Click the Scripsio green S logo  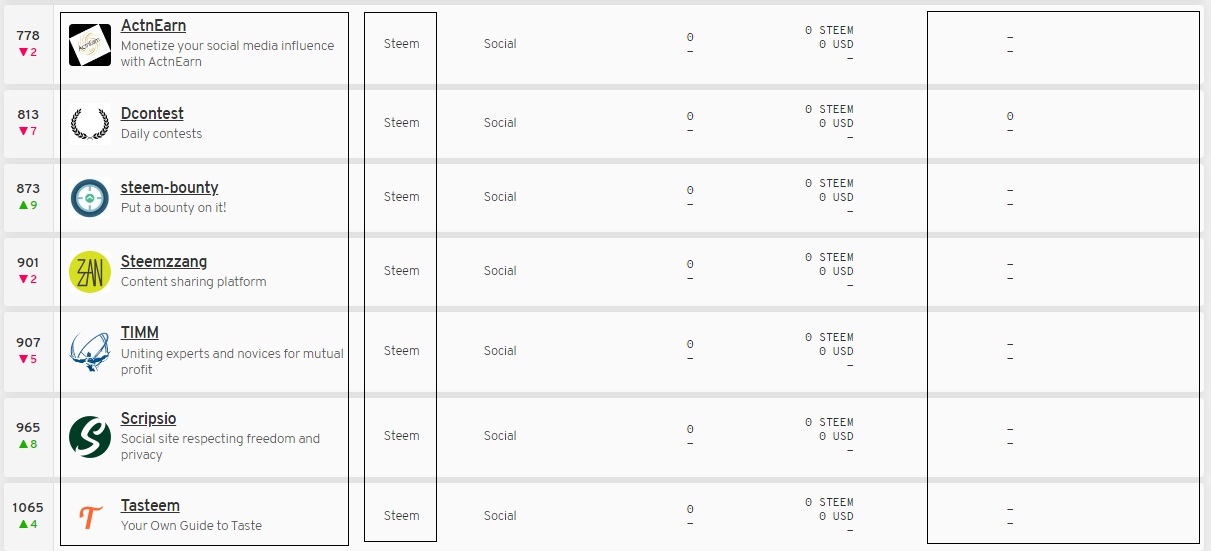point(90,436)
